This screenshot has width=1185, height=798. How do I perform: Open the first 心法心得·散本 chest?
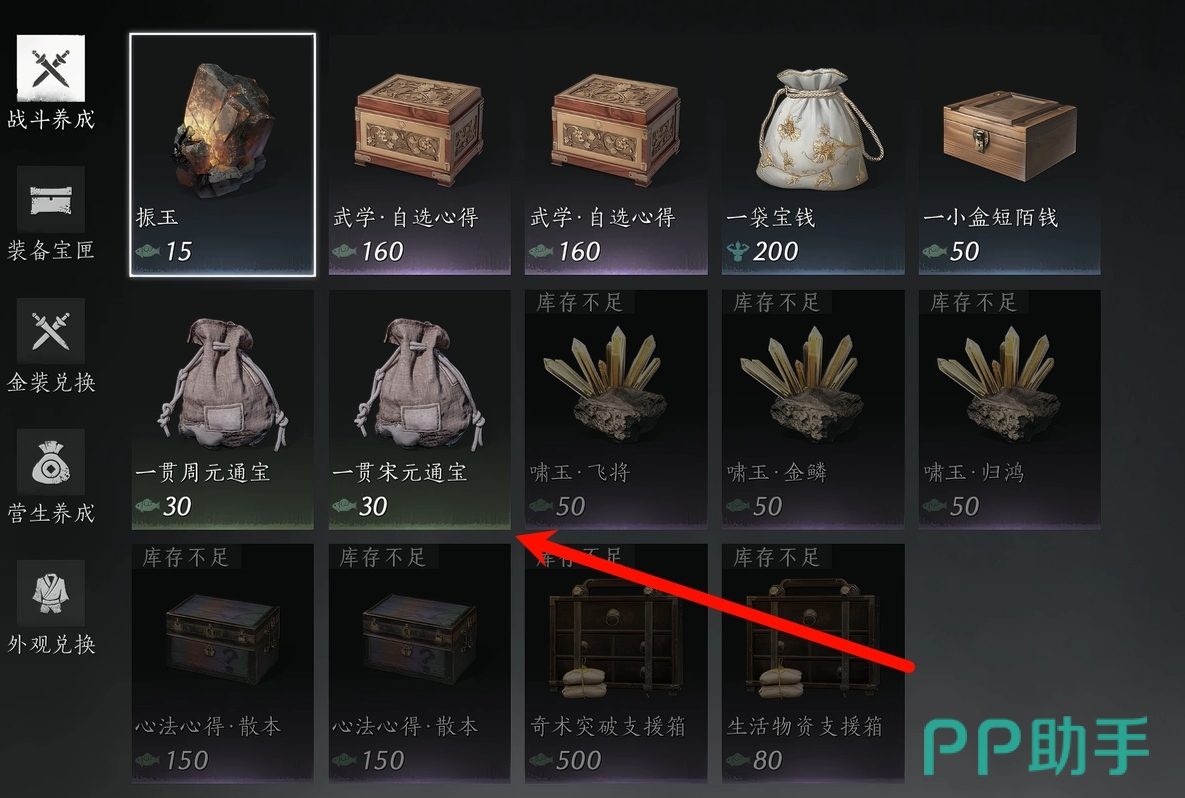(x=223, y=663)
